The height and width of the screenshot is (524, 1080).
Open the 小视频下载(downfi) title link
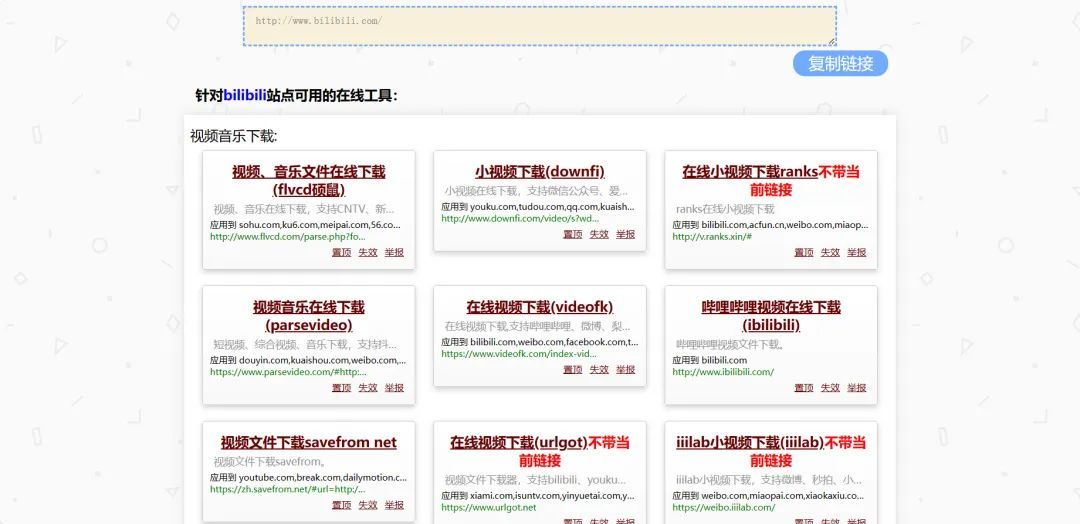click(539, 171)
